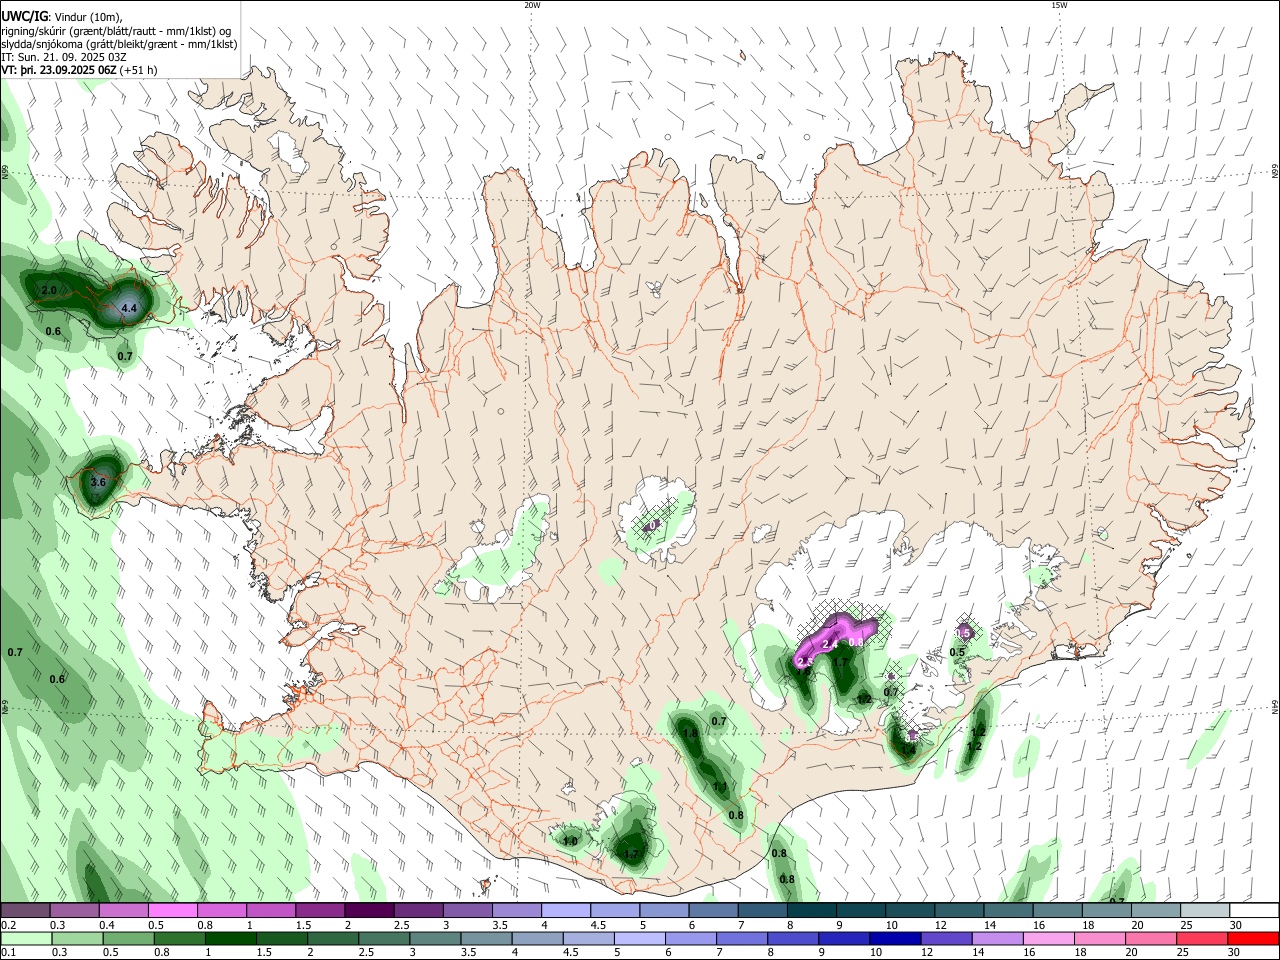1280x960 pixels.
Task: Select the snow legend swatch between 6 and 7
Action: click(x=713, y=910)
